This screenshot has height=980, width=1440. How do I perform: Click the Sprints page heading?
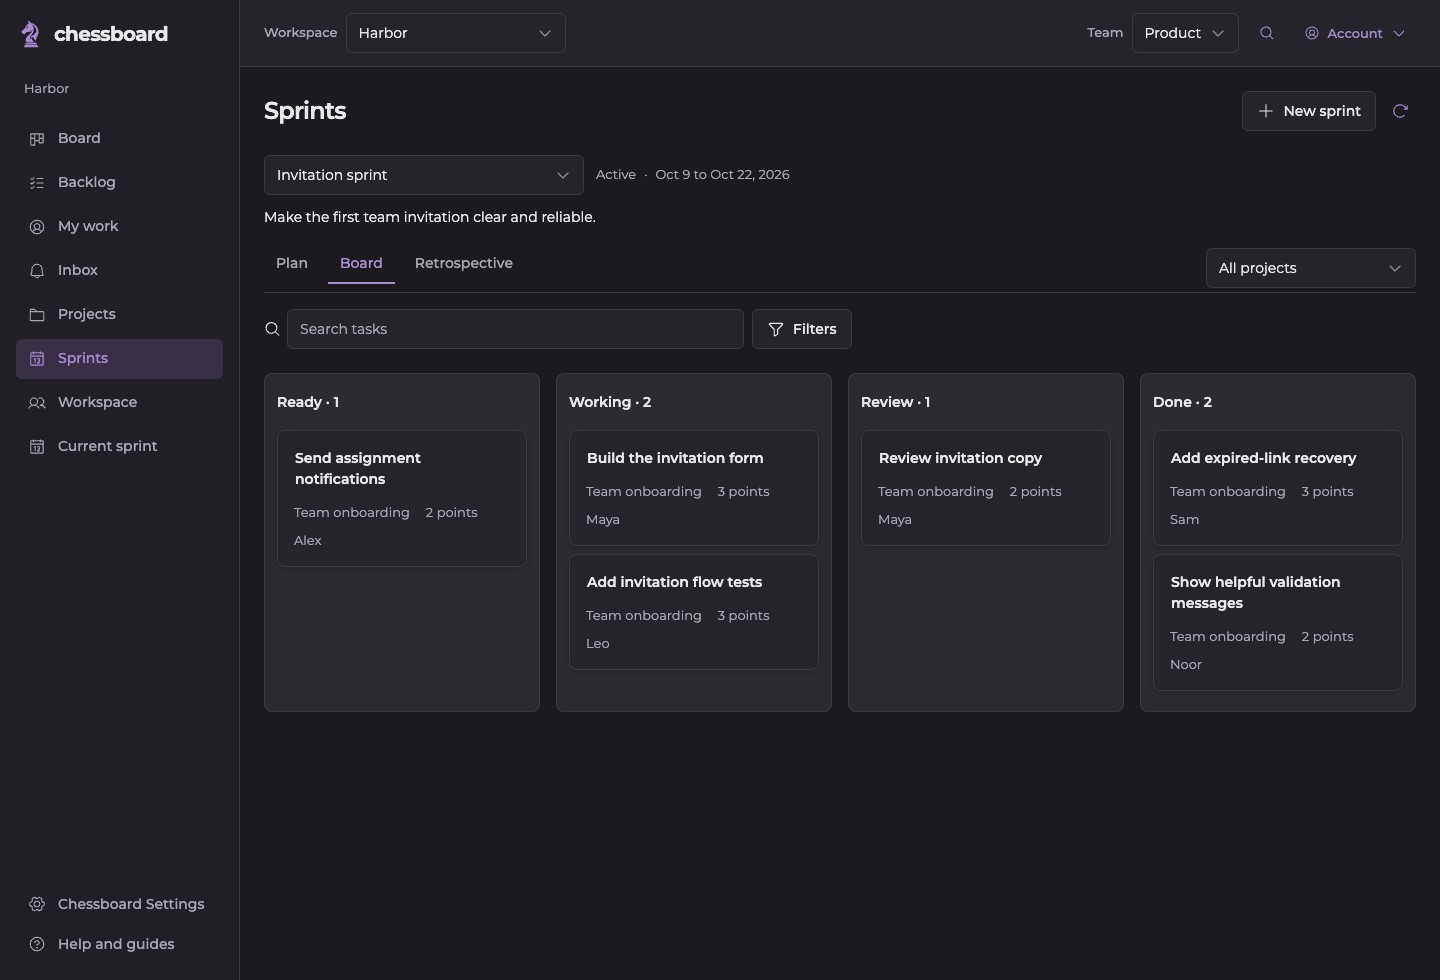pyautogui.click(x=305, y=111)
